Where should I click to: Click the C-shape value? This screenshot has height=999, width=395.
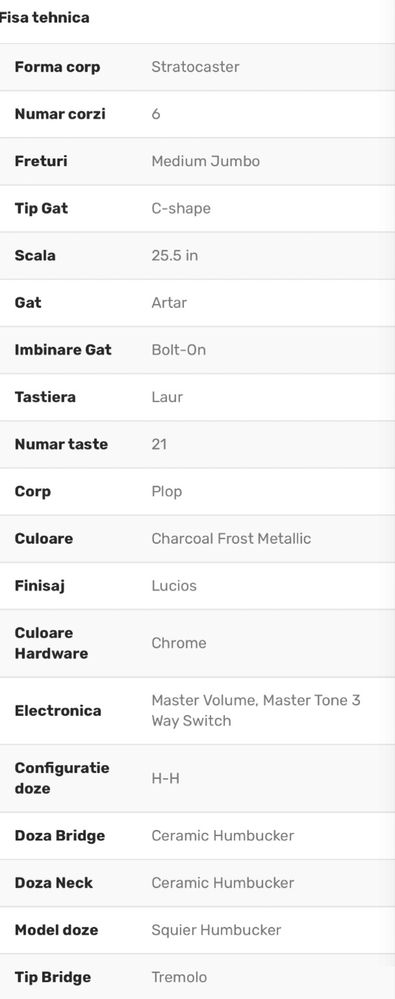tap(181, 208)
